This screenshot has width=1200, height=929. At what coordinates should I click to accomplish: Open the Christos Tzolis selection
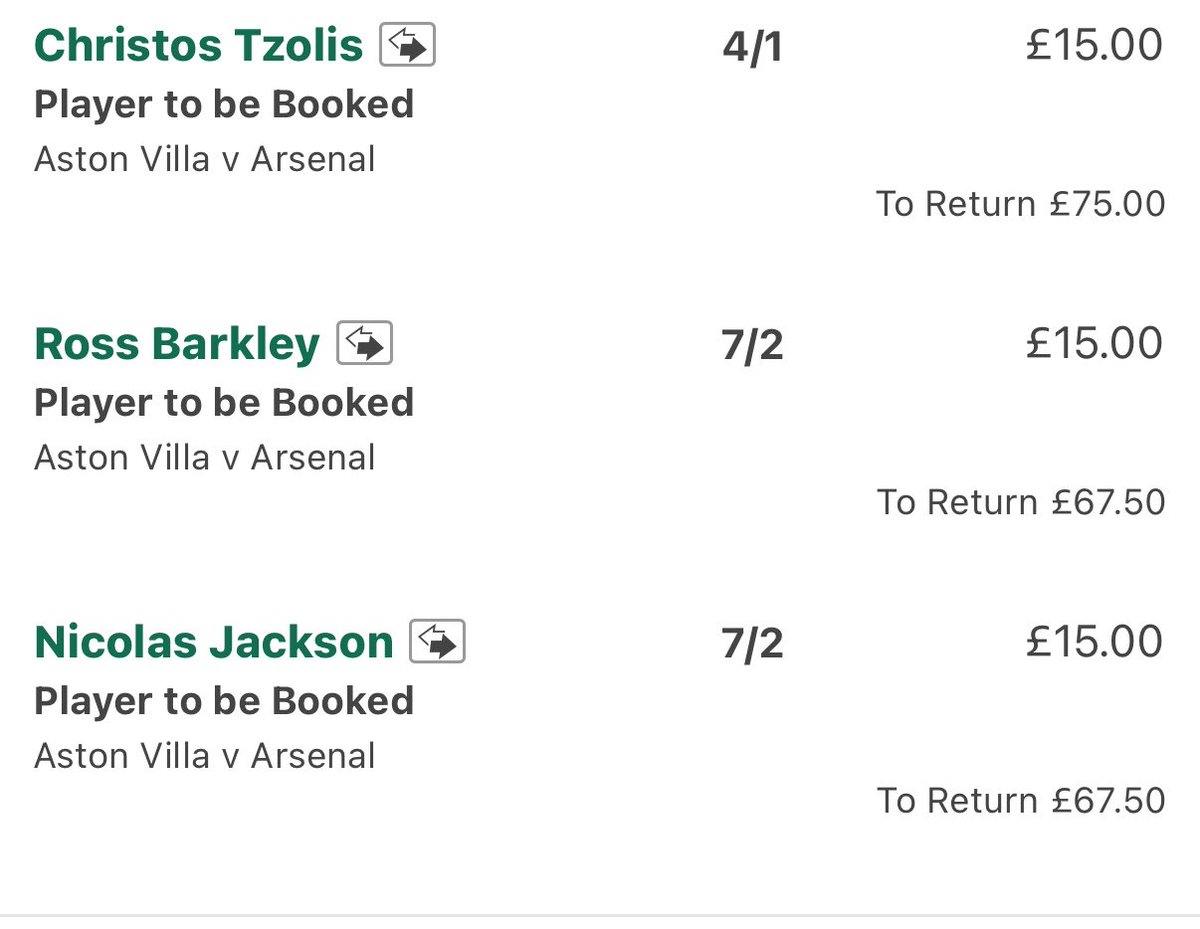tap(198, 46)
